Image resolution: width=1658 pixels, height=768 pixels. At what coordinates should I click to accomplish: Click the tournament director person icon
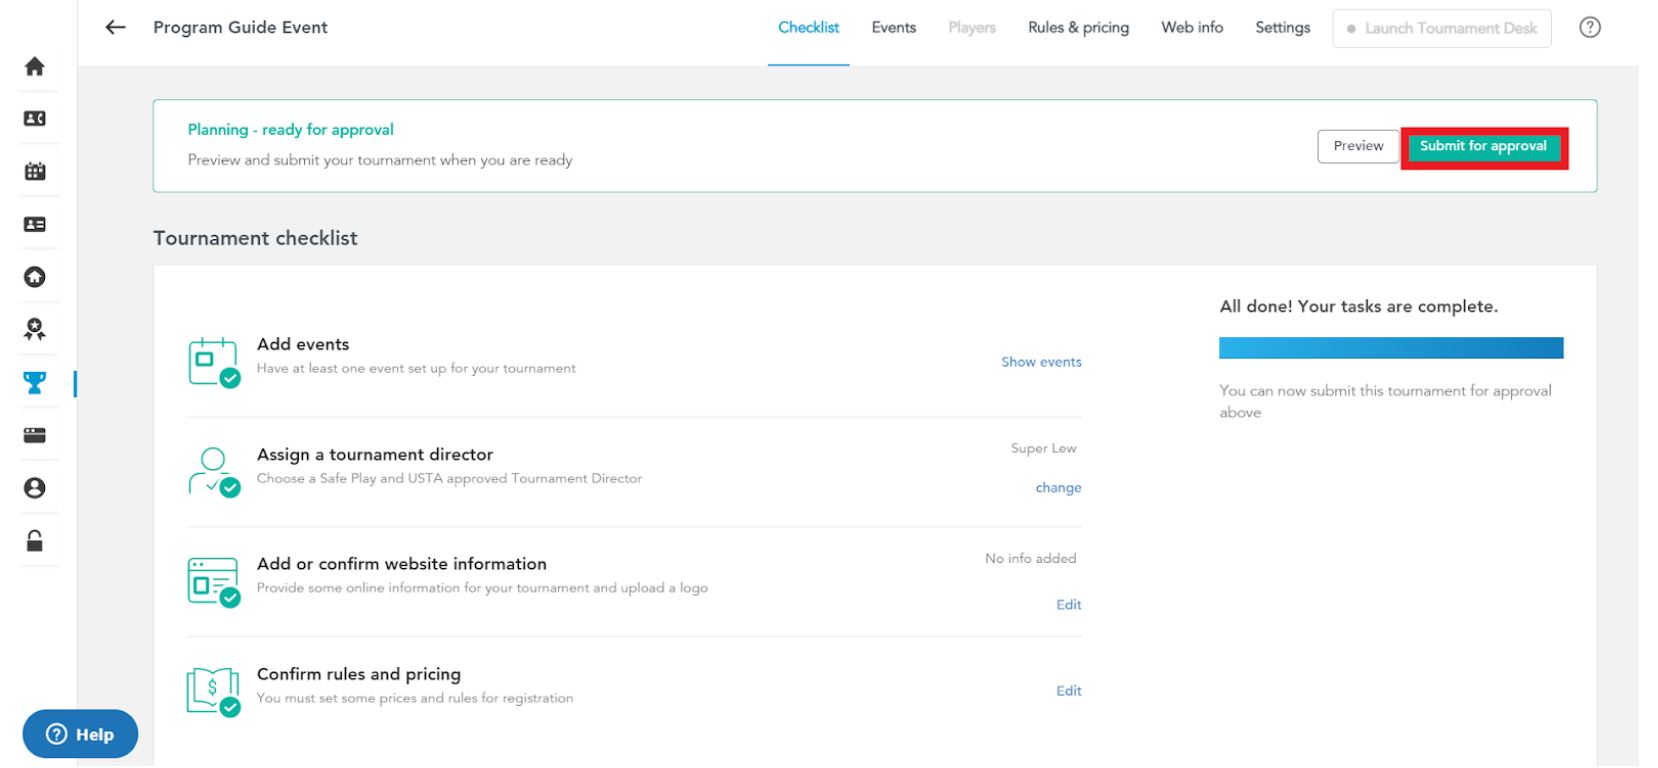pos(213,471)
